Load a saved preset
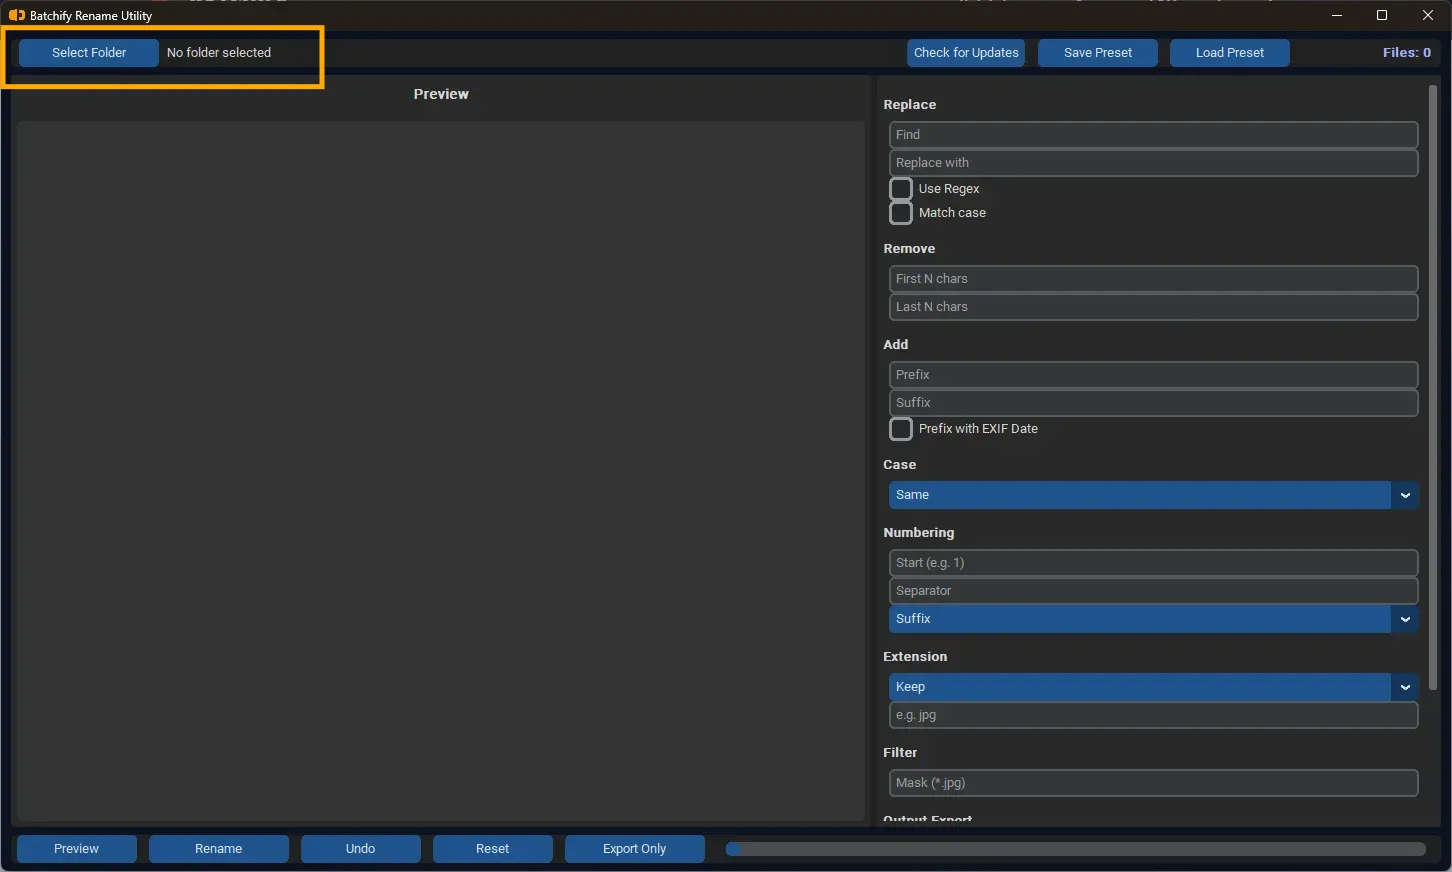The width and height of the screenshot is (1452, 872). tap(1229, 52)
